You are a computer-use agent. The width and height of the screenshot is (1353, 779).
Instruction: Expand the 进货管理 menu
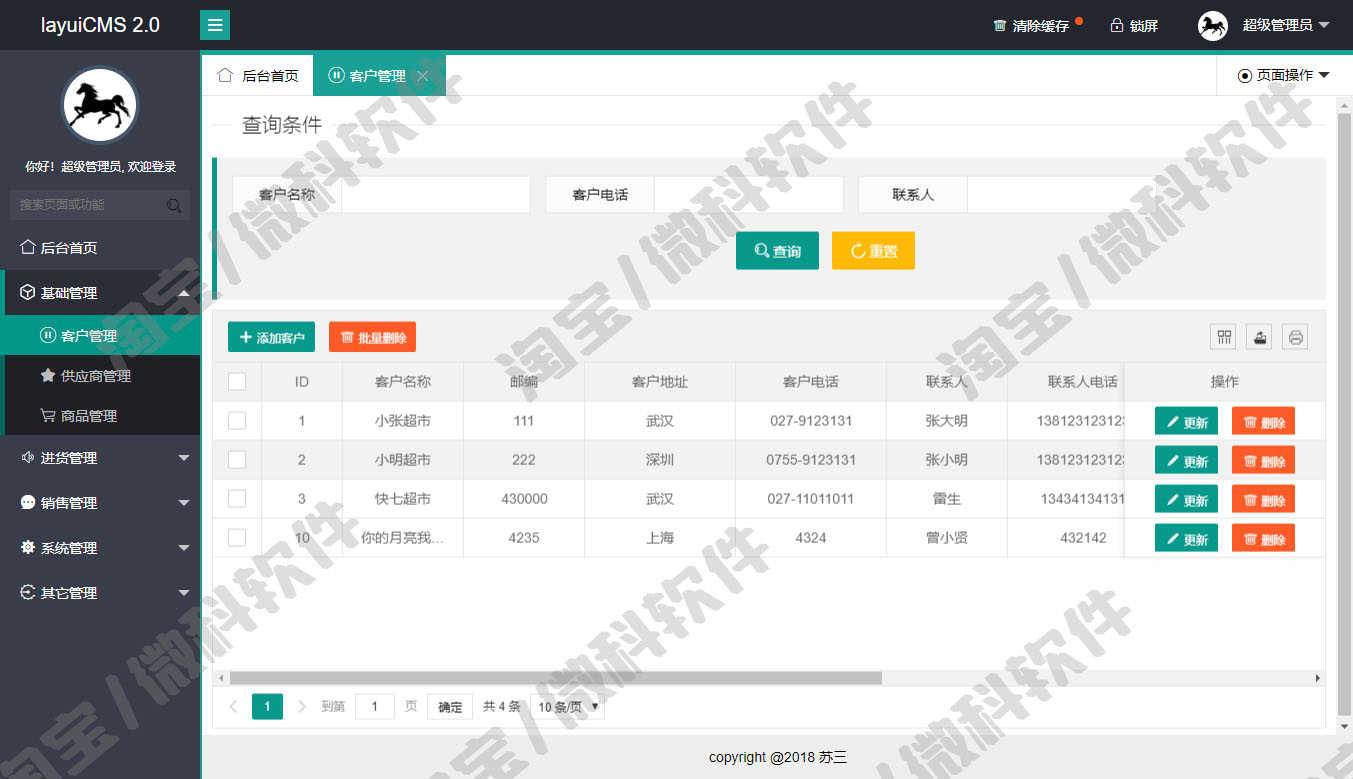point(100,458)
